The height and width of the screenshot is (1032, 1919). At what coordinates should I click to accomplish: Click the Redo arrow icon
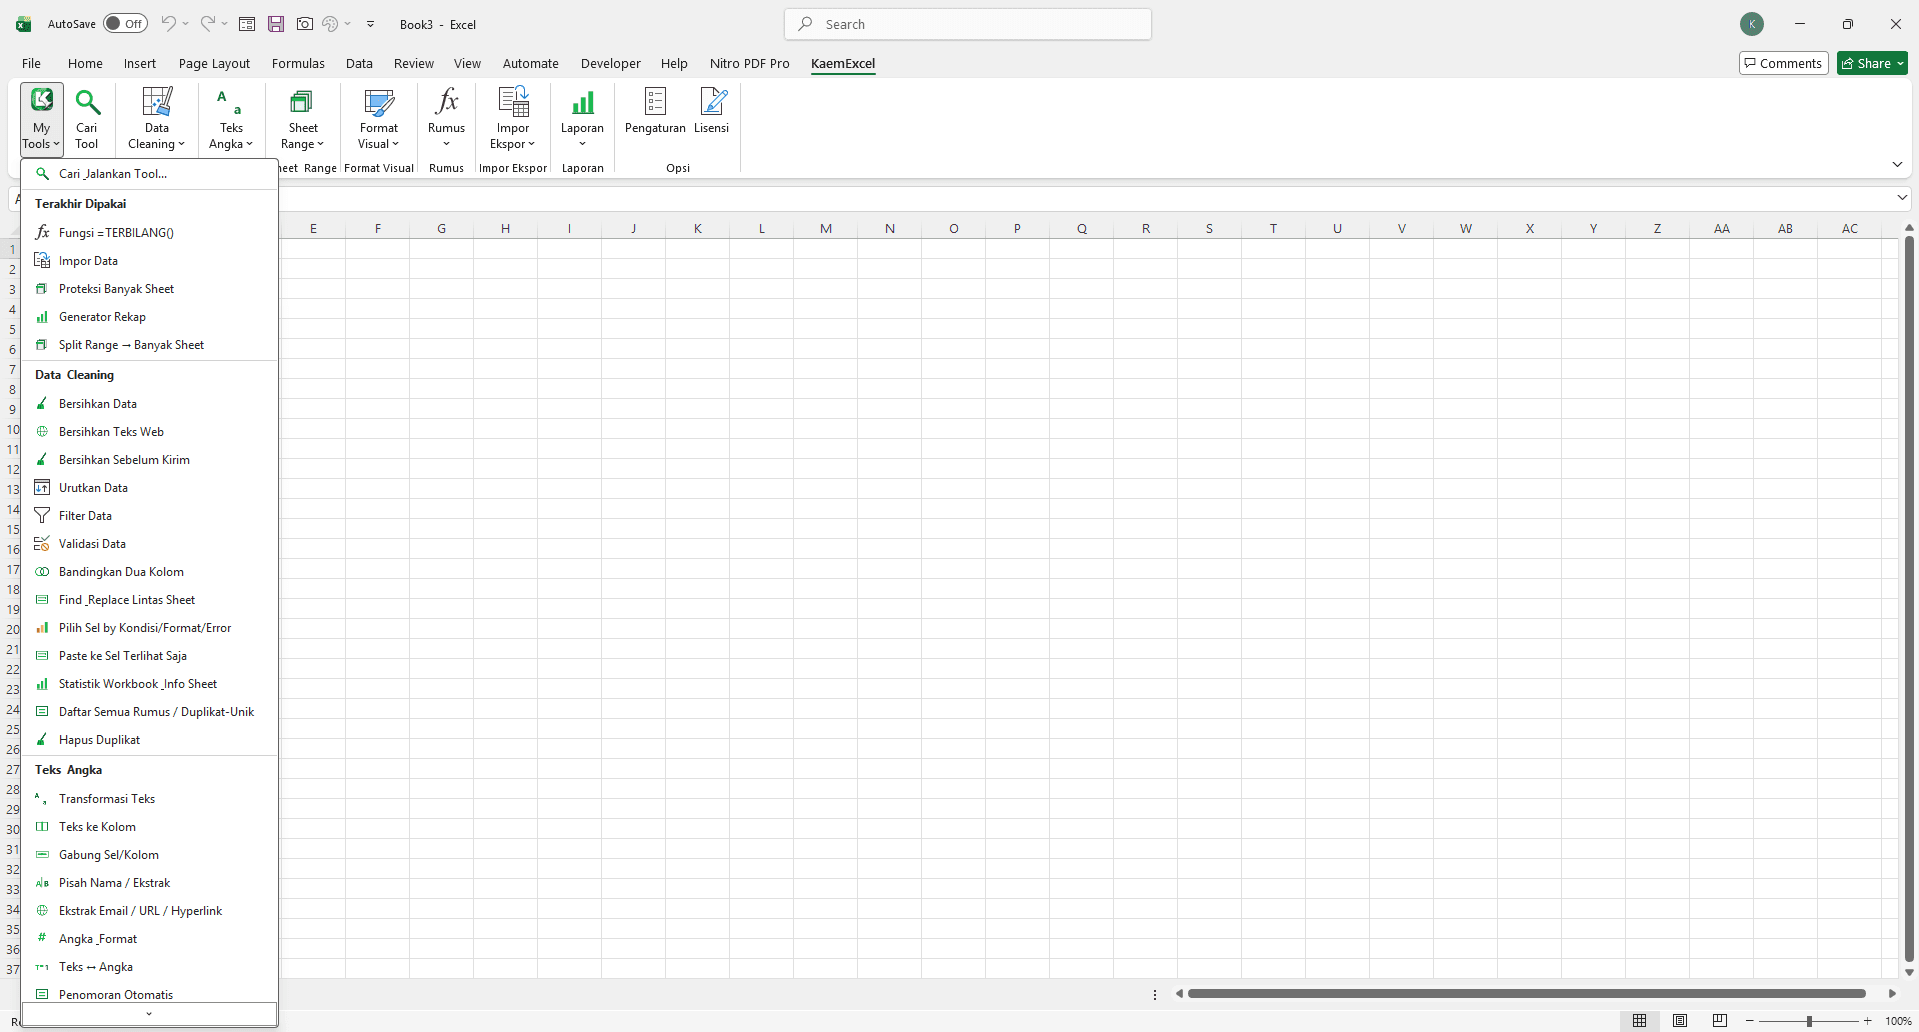pos(207,24)
